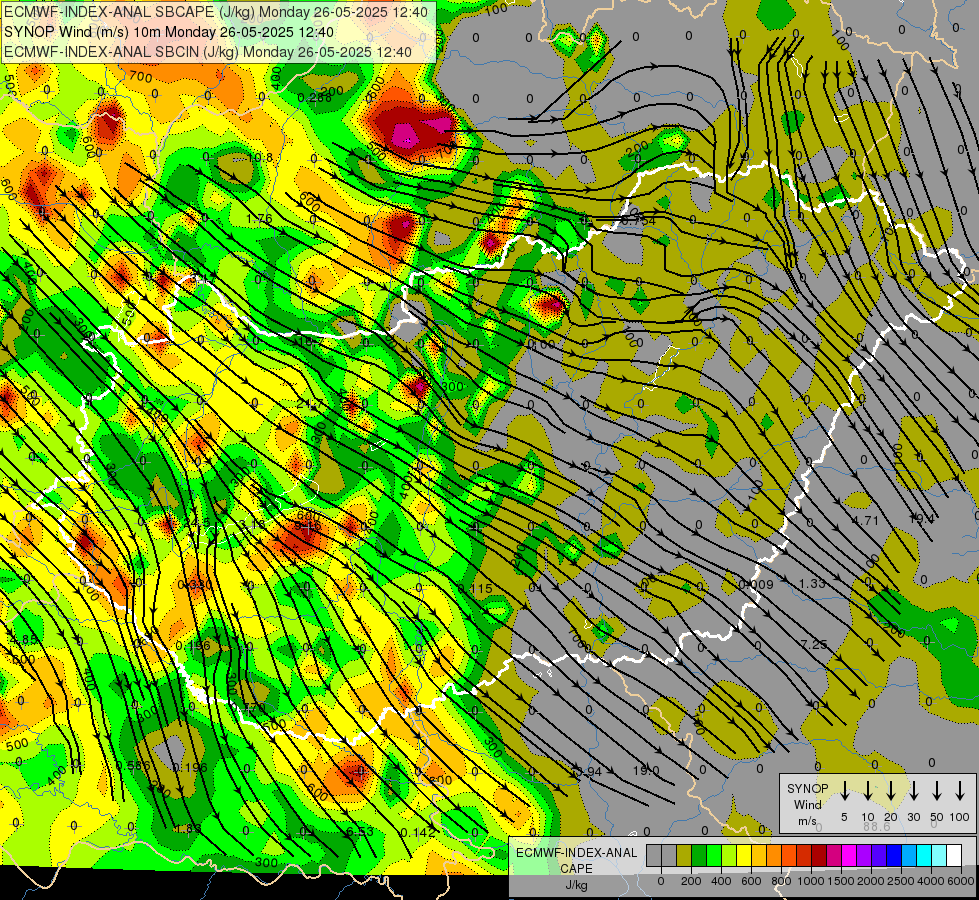Click the 2500 tick label in CAPE legend
This screenshot has height=900, width=979.
point(901,881)
